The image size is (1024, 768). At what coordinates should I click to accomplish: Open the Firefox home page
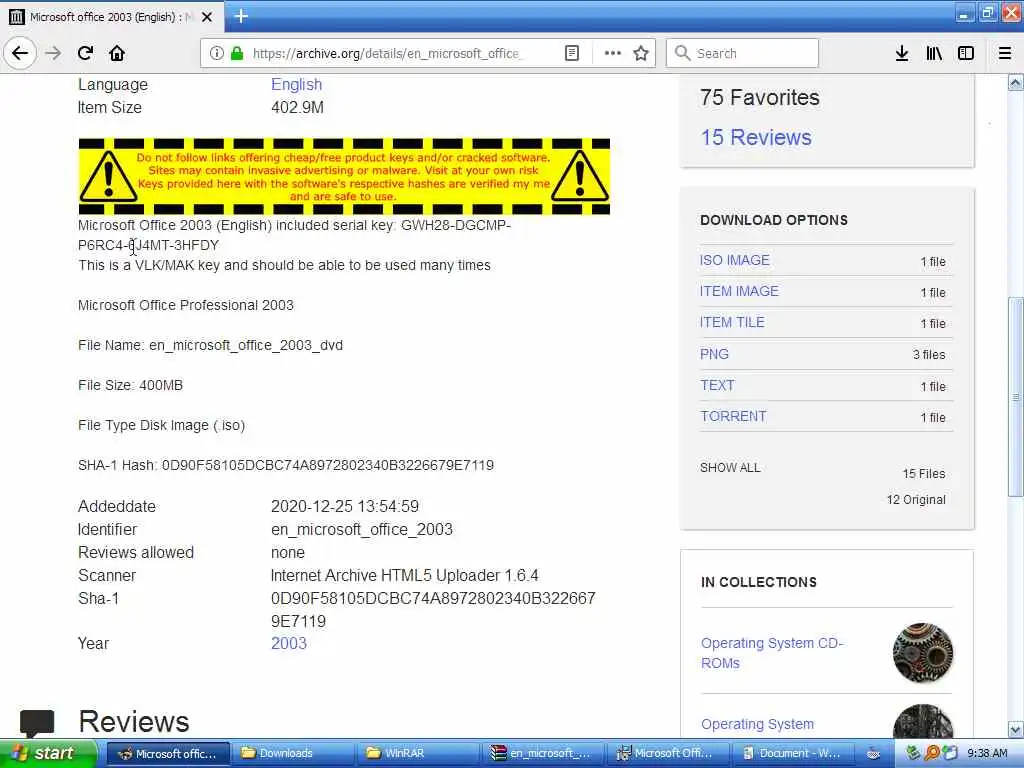pos(117,53)
